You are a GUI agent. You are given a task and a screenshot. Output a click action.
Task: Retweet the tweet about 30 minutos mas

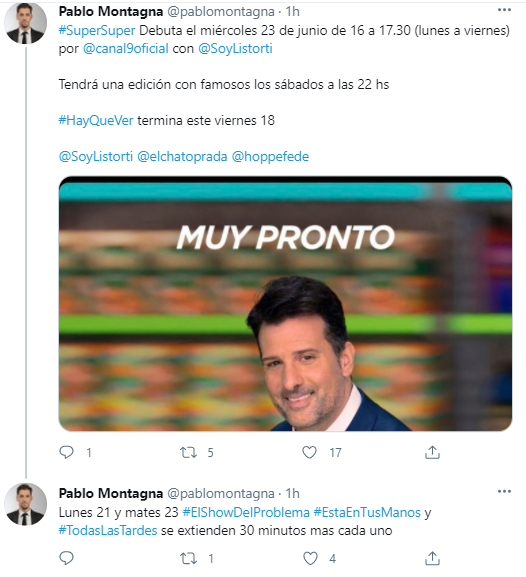coord(188,559)
